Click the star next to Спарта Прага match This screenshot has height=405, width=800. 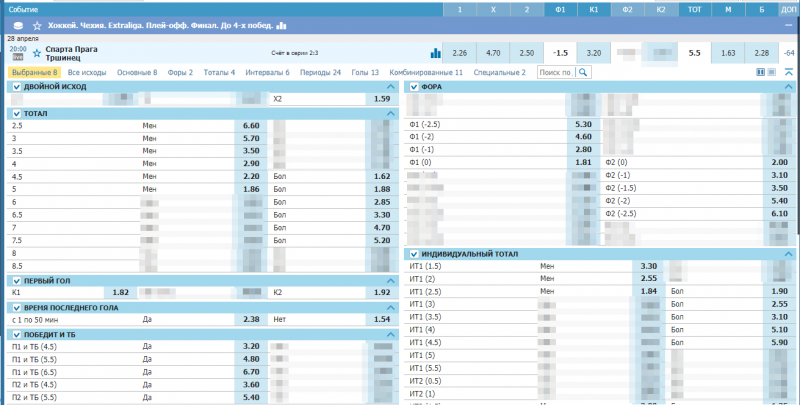pyautogui.click(x=37, y=50)
